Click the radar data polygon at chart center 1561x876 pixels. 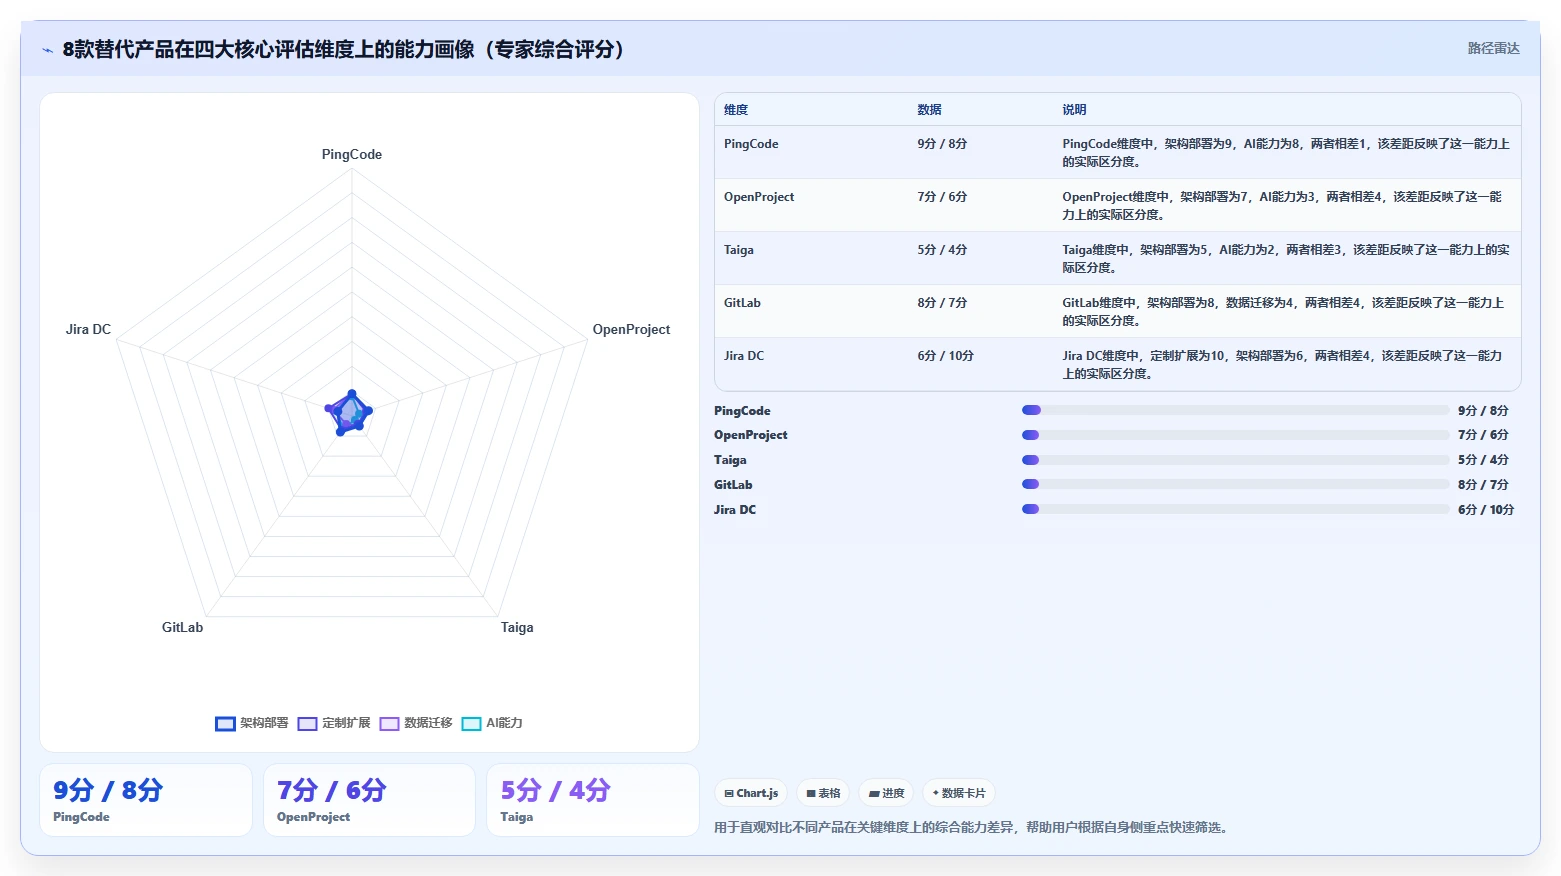tap(349, 412)
